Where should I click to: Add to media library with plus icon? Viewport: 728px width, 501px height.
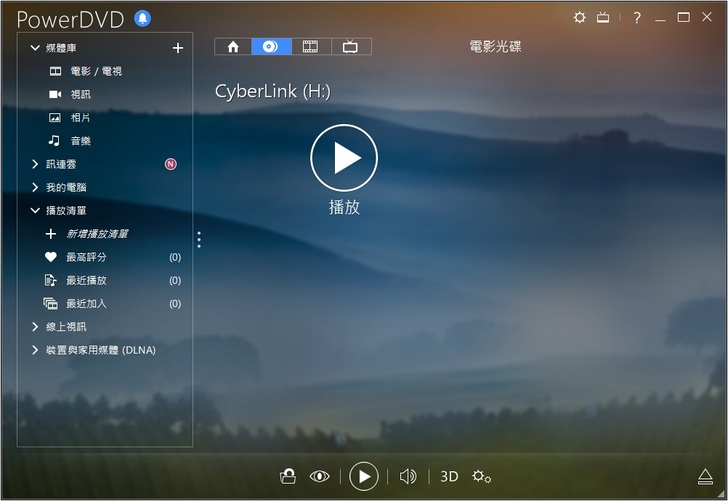point(178,48)
